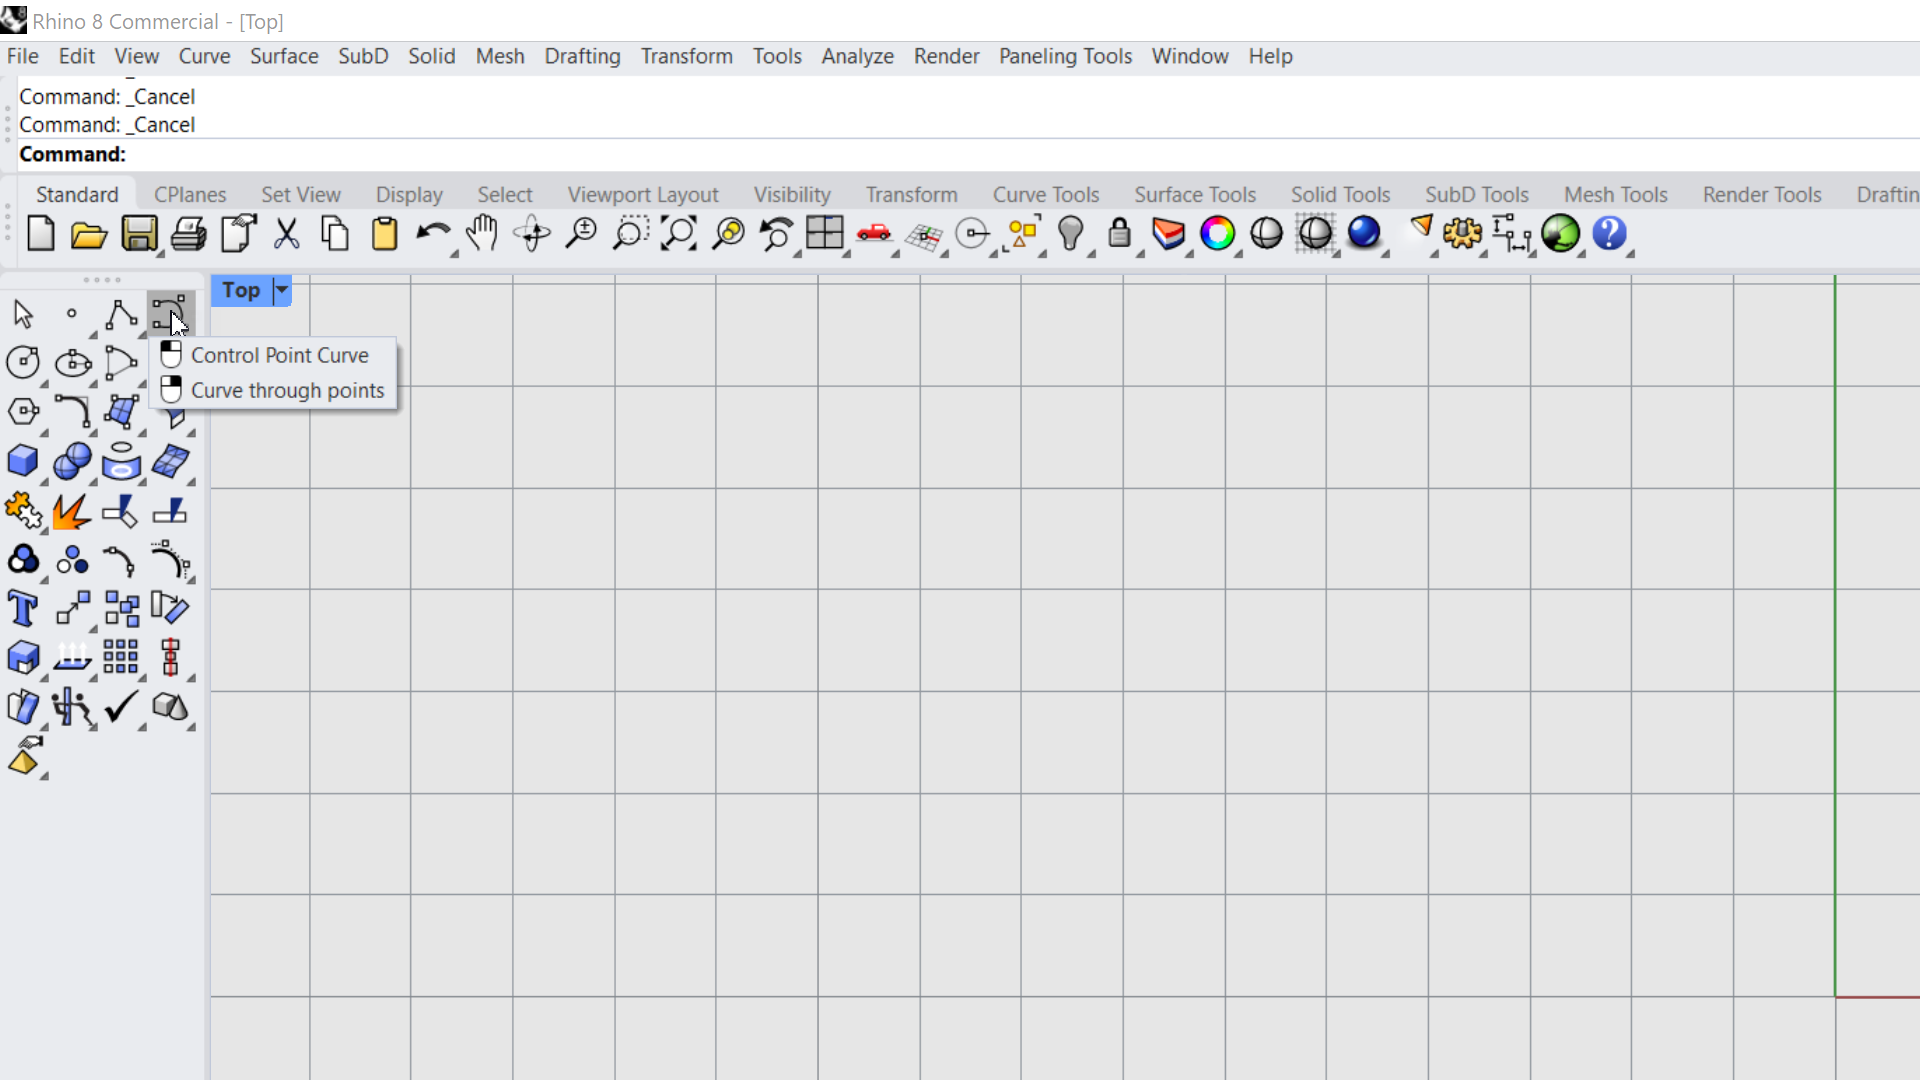Click the Explode icon
The height and width of the screenshot is (1080, 1920).
pyautogui.click(x=71, y=511)
